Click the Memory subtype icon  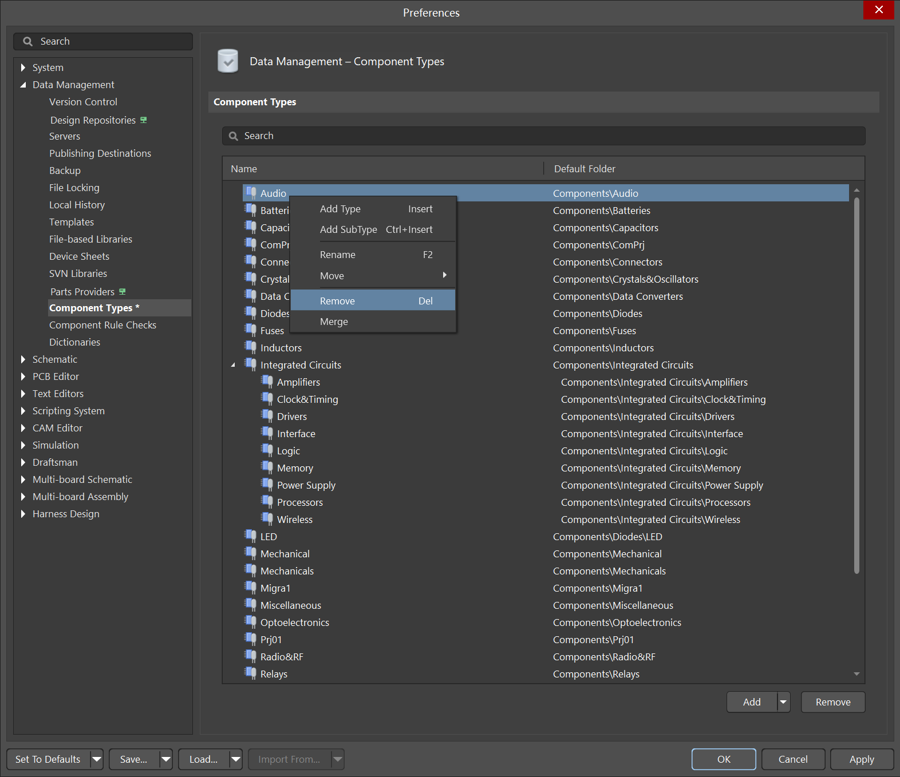[267, 468]
